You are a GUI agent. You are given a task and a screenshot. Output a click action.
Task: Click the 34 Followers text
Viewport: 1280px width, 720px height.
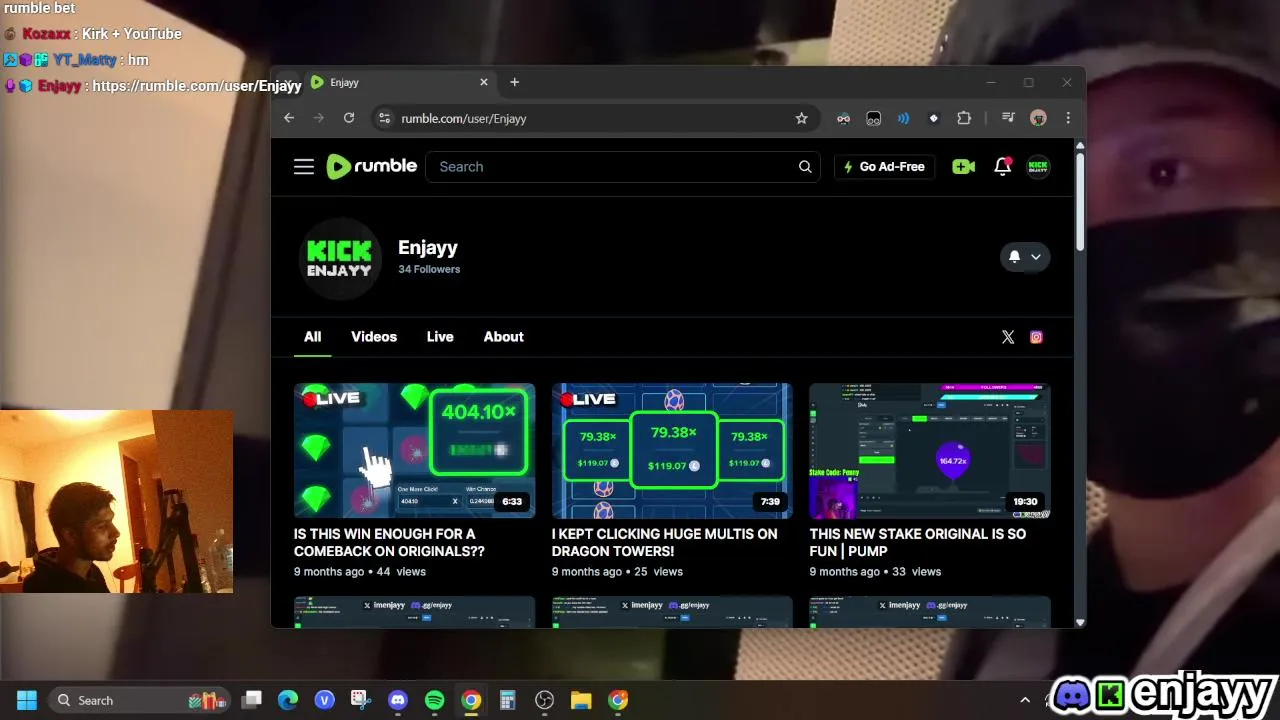[x=429, y=269]
